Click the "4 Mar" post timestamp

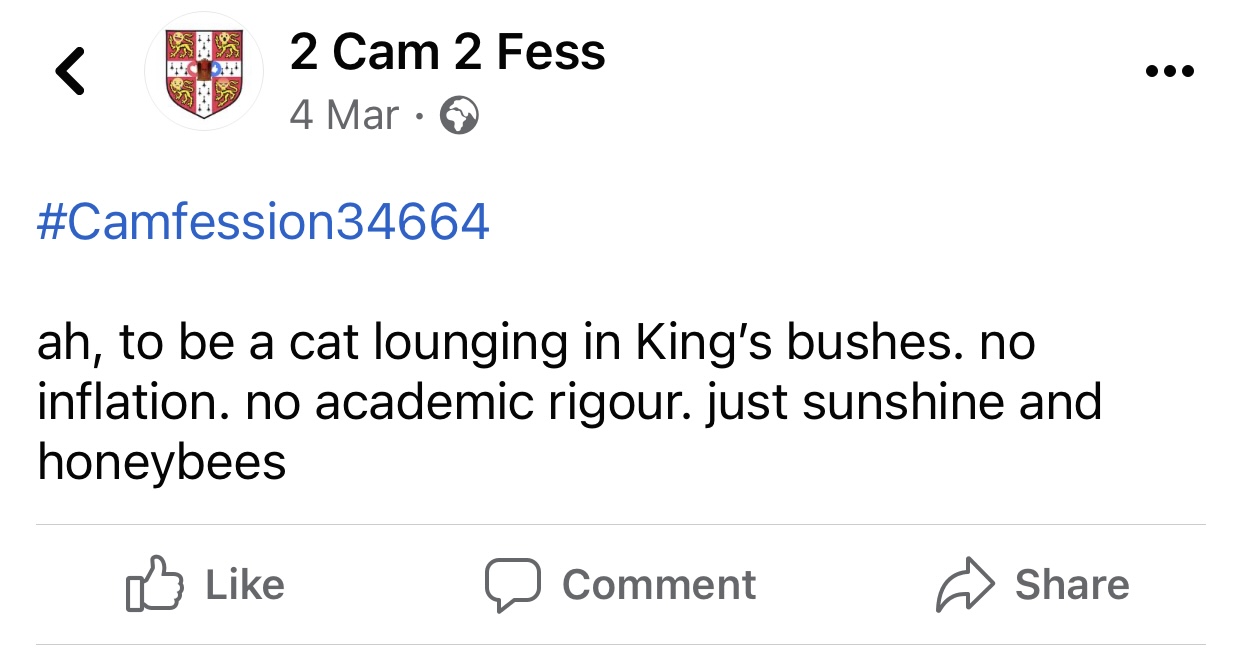tap(345, 116)
